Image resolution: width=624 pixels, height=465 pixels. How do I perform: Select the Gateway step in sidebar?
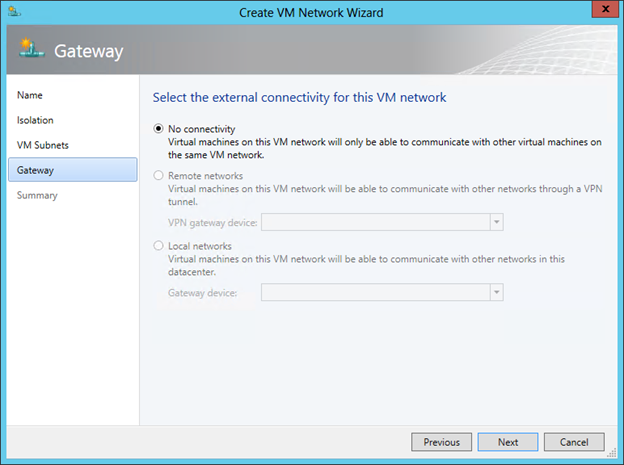pos(36,170)
